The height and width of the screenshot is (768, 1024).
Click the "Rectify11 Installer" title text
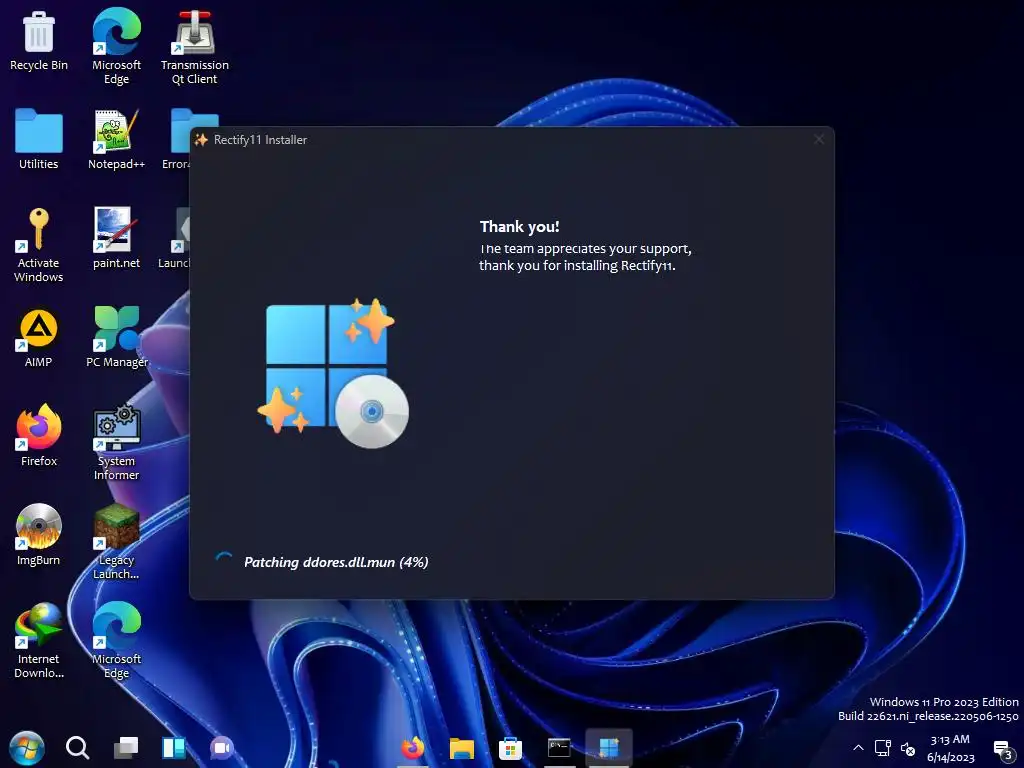[x=260, y=140]
